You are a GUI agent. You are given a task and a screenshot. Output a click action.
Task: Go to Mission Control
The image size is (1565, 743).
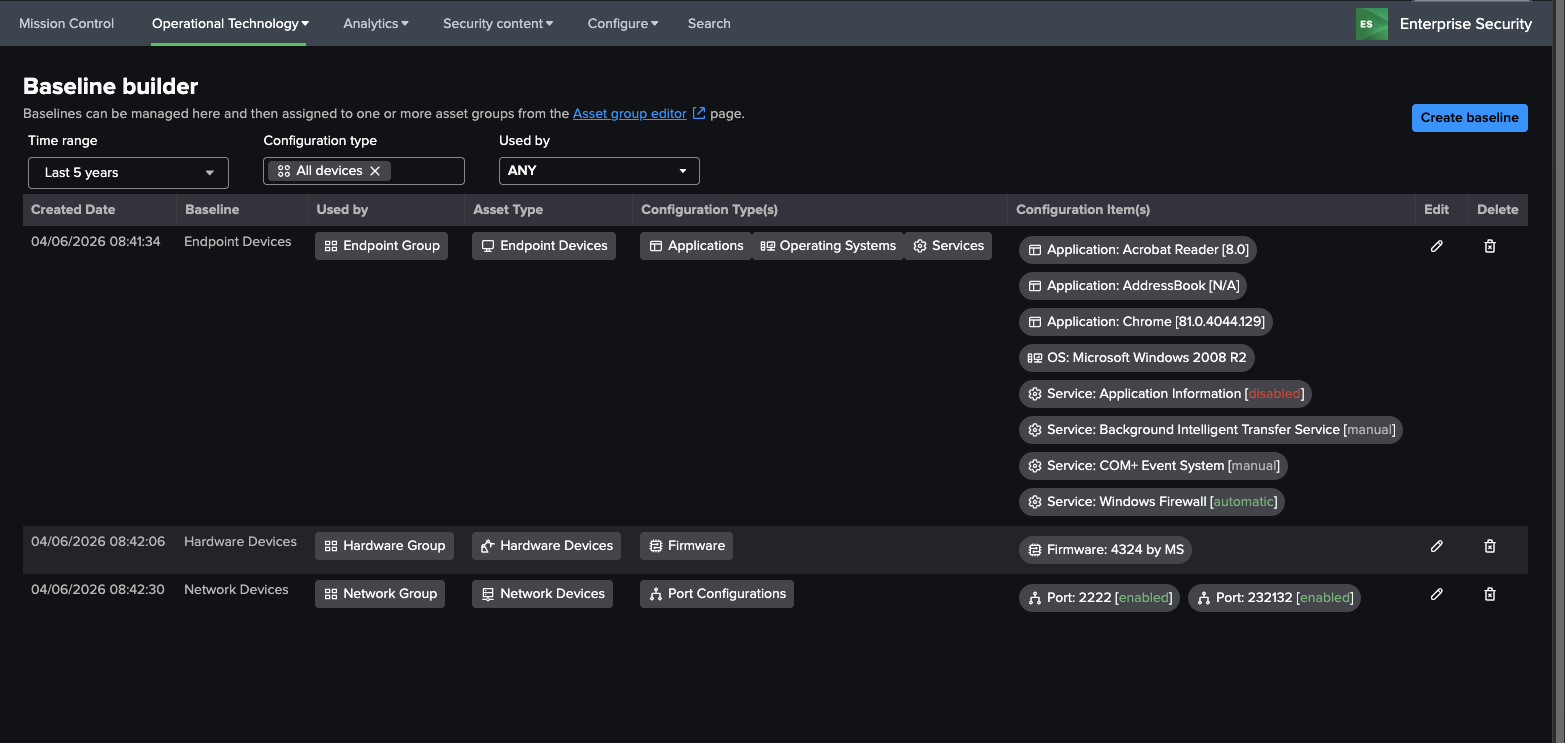click(67, 23)
